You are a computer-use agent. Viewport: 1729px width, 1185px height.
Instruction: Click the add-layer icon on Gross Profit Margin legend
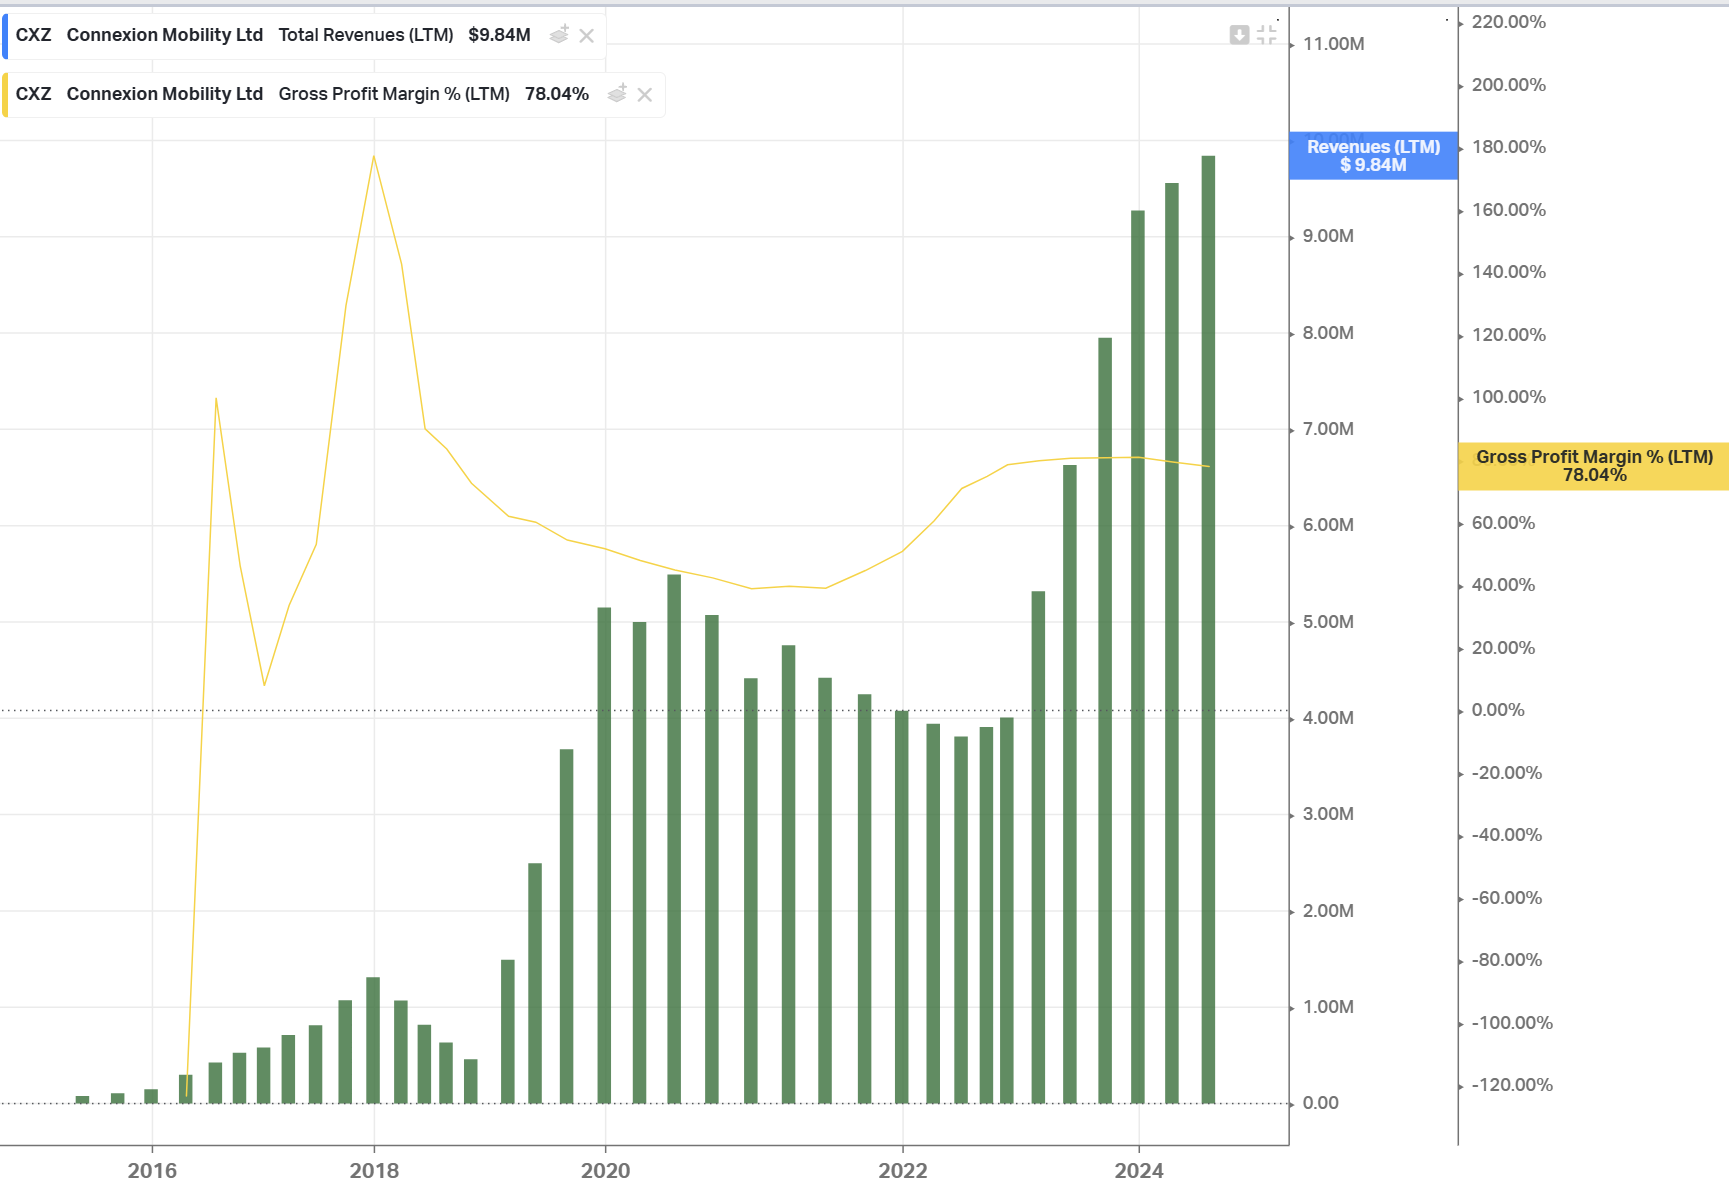click(x=618, y=94)
